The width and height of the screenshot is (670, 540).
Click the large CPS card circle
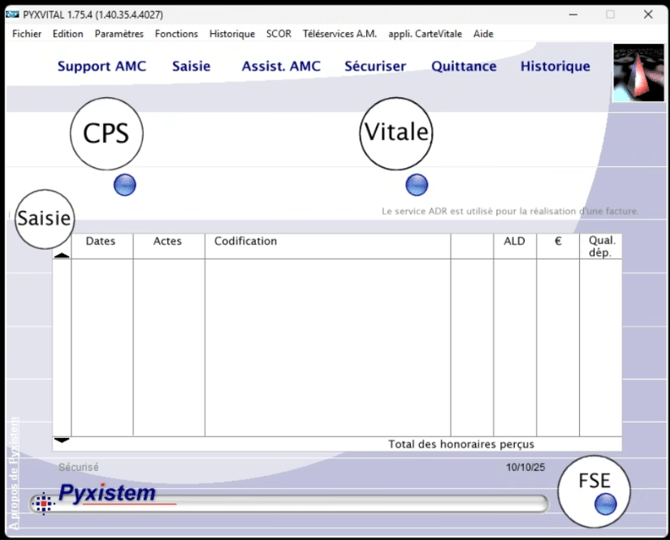pyautogui.click(x=106, y=133)
